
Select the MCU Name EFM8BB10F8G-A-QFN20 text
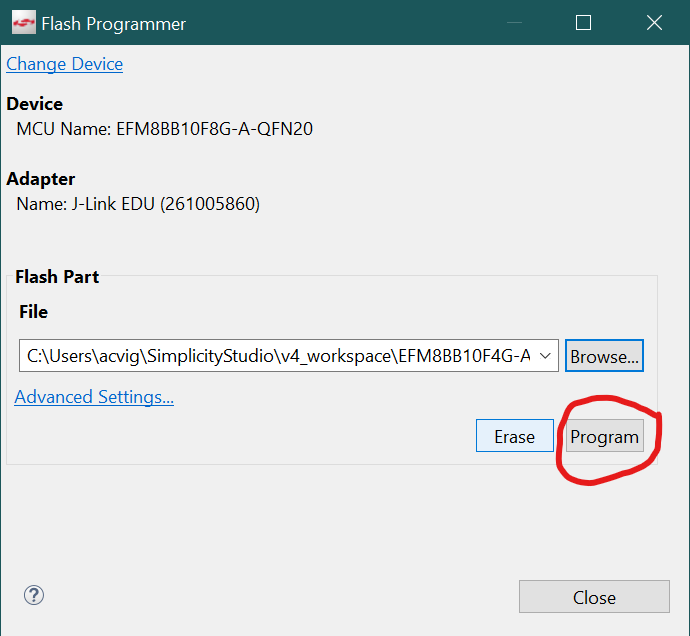pyautogui.click(x=165, y=129)
